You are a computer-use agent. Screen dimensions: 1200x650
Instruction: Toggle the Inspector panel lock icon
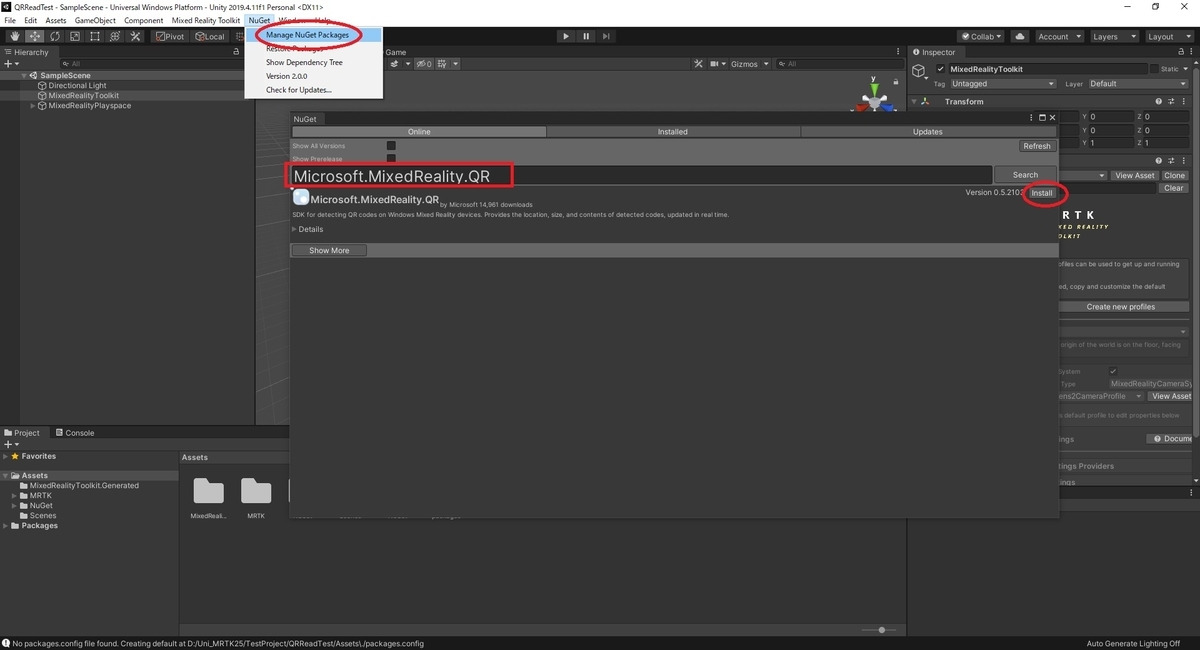pyautogui.click(x=1181, y=52)
